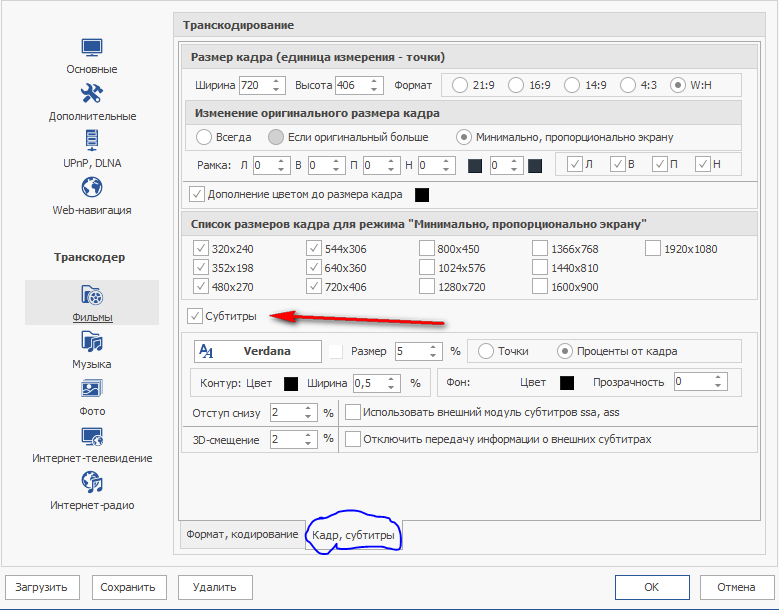Select the Музыка transcoder category

coord(92,351)
